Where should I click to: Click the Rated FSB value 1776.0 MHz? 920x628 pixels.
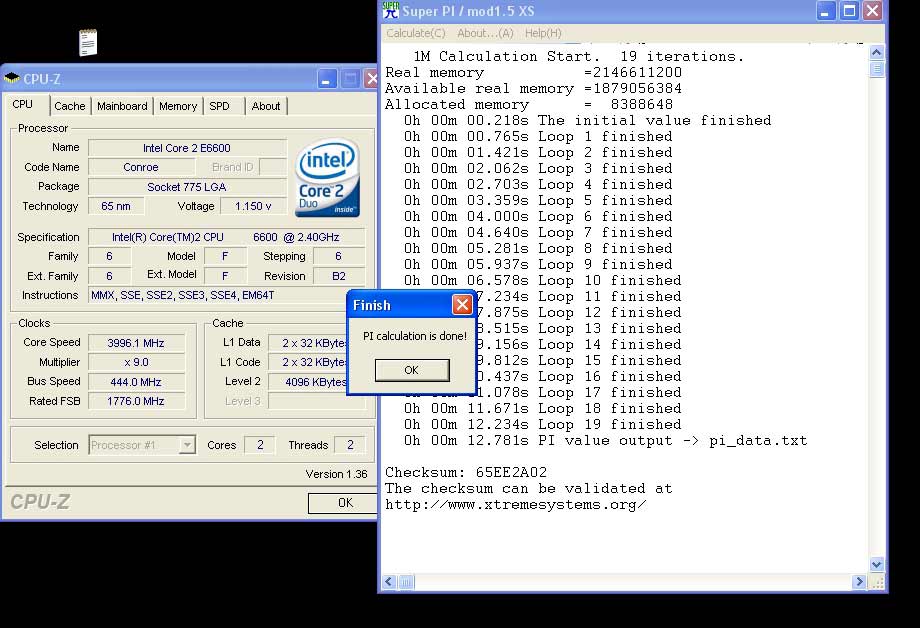(136, 401)
